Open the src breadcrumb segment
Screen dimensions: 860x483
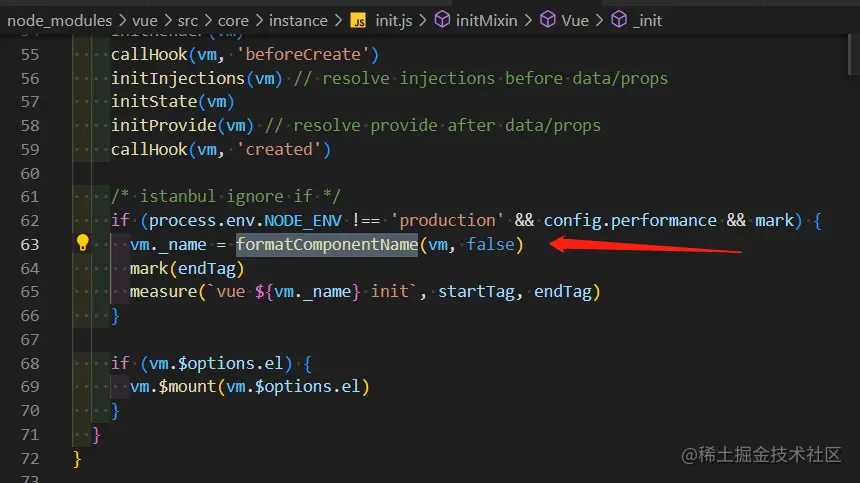188,21
